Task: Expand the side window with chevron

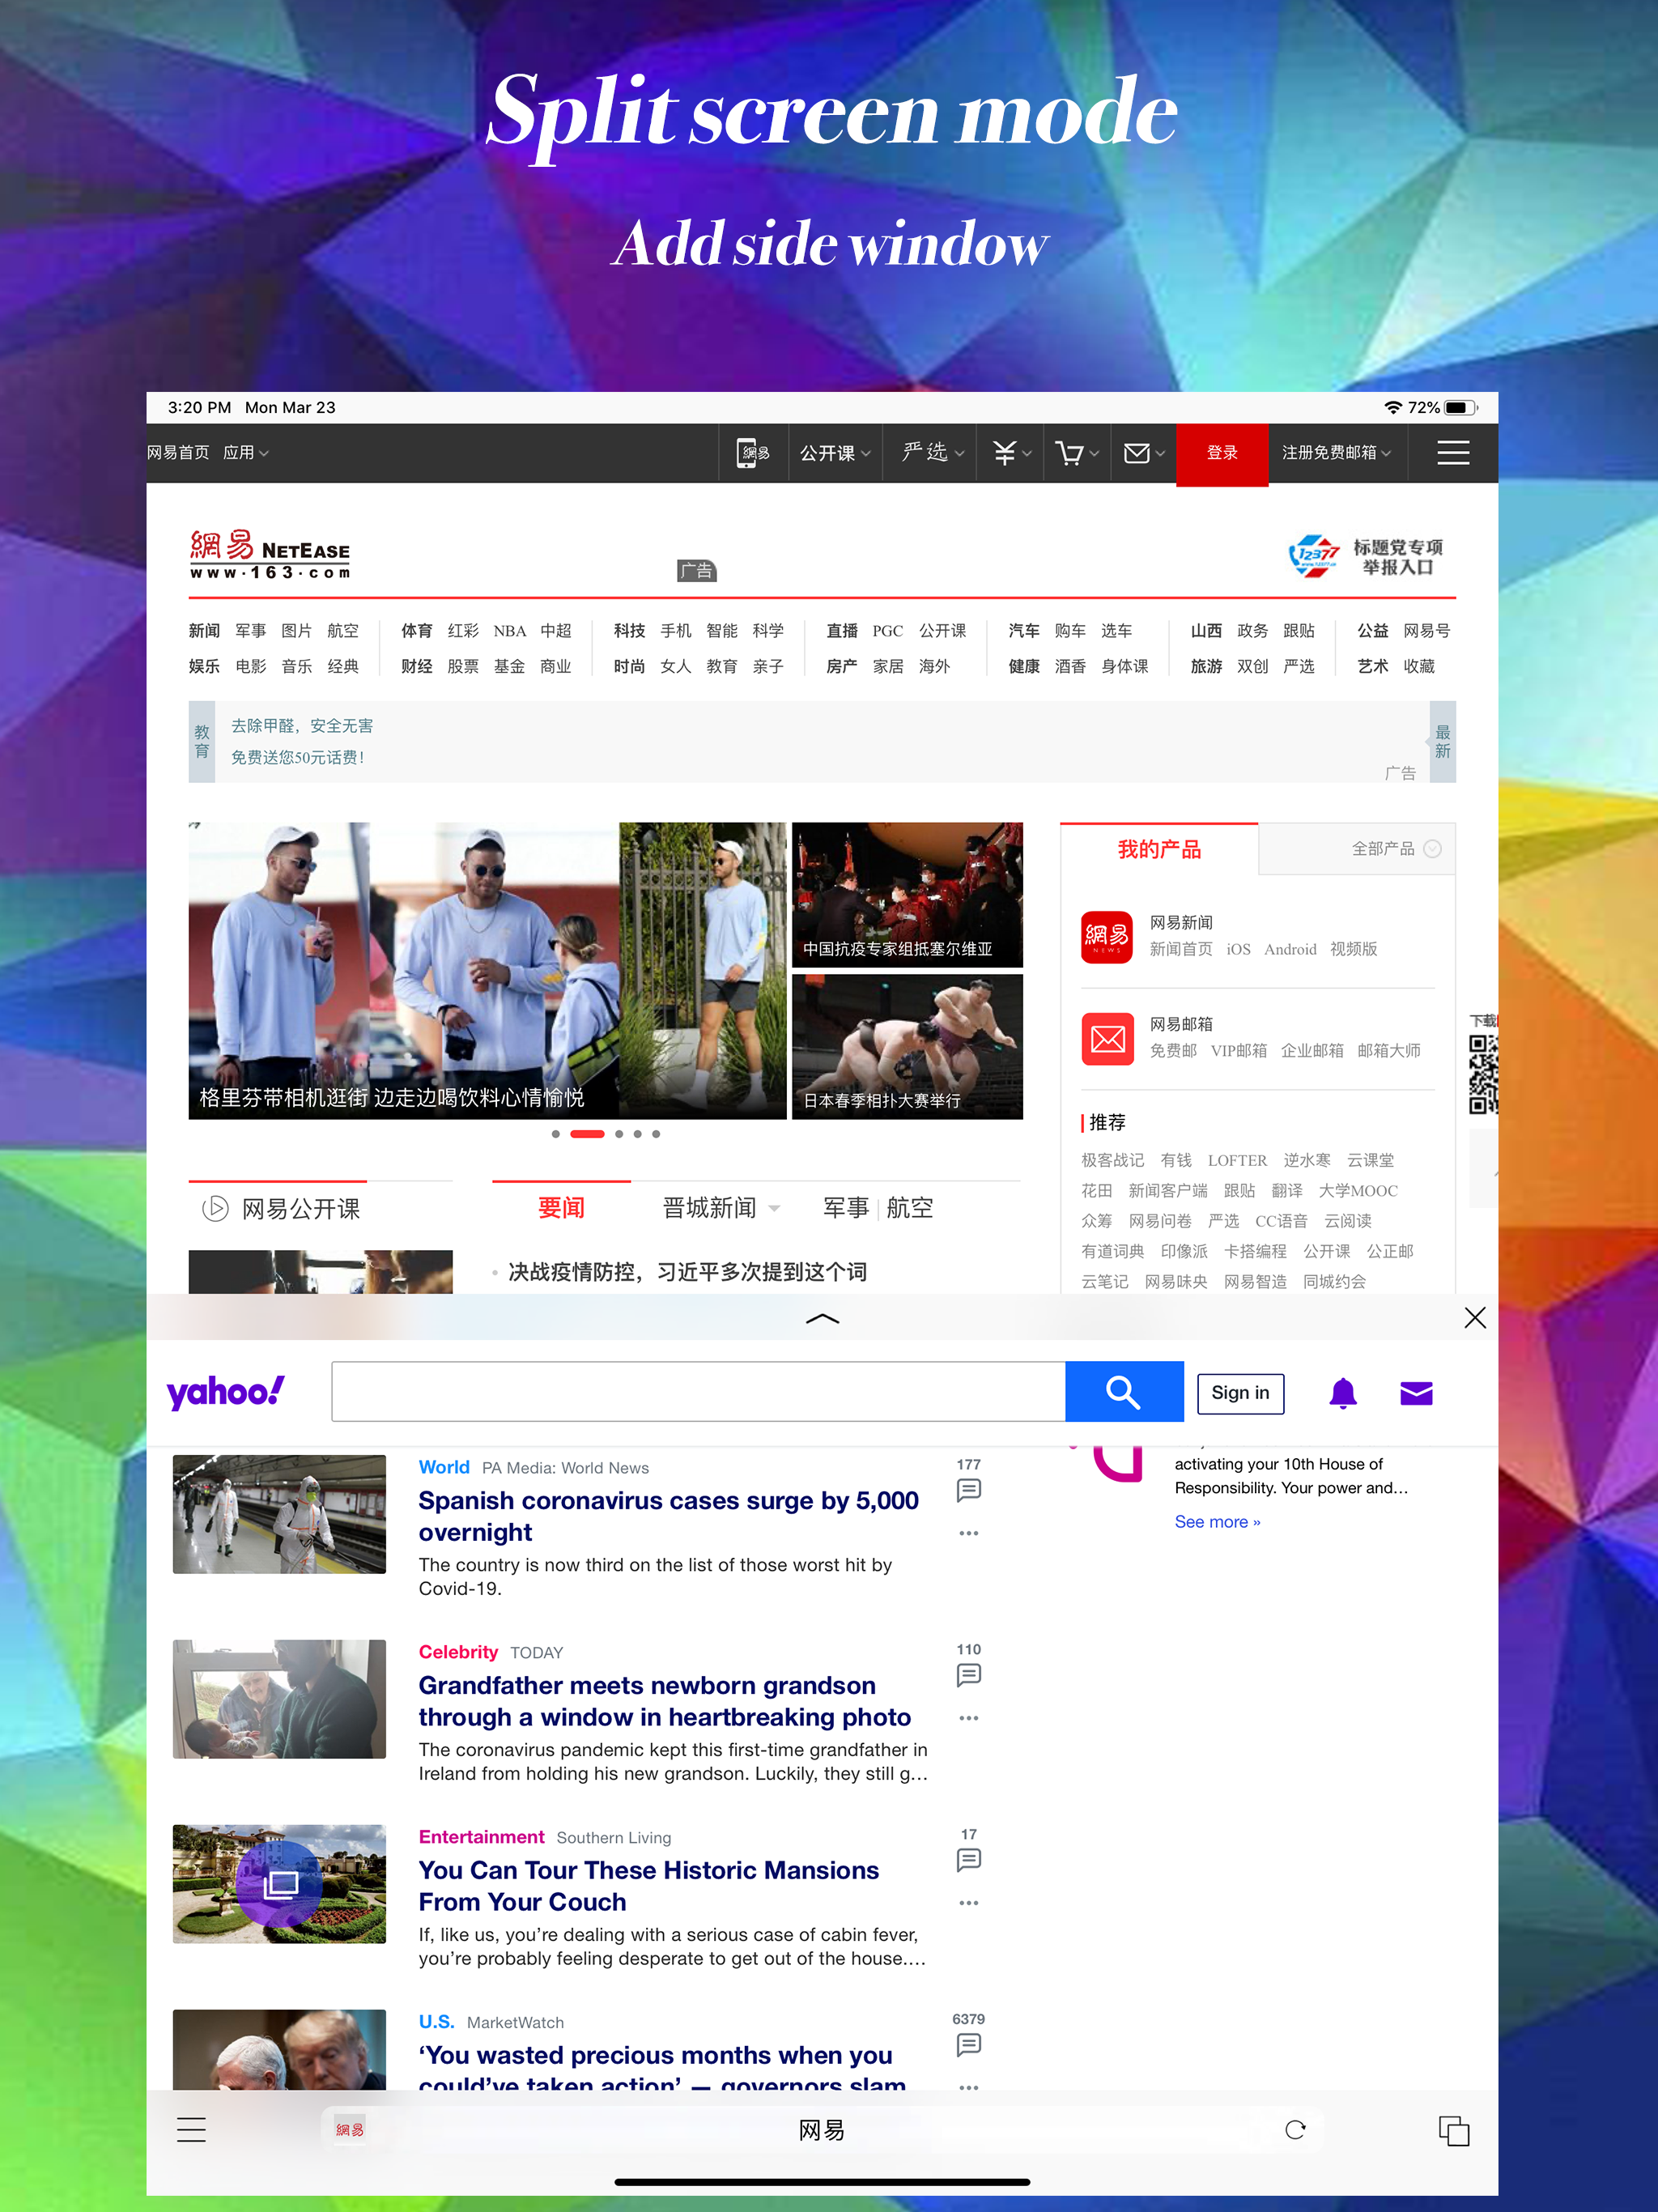Action: [x=822, y=1319]
